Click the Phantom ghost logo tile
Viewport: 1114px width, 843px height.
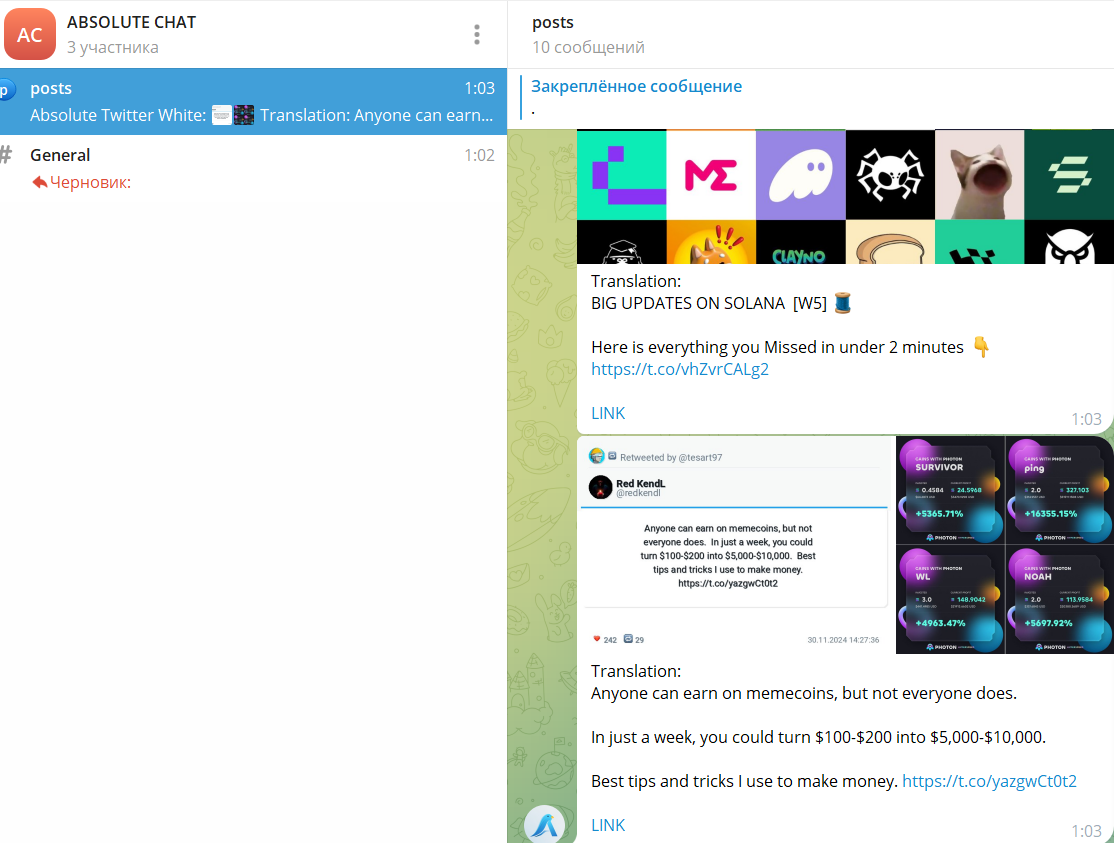click(800, 175)
